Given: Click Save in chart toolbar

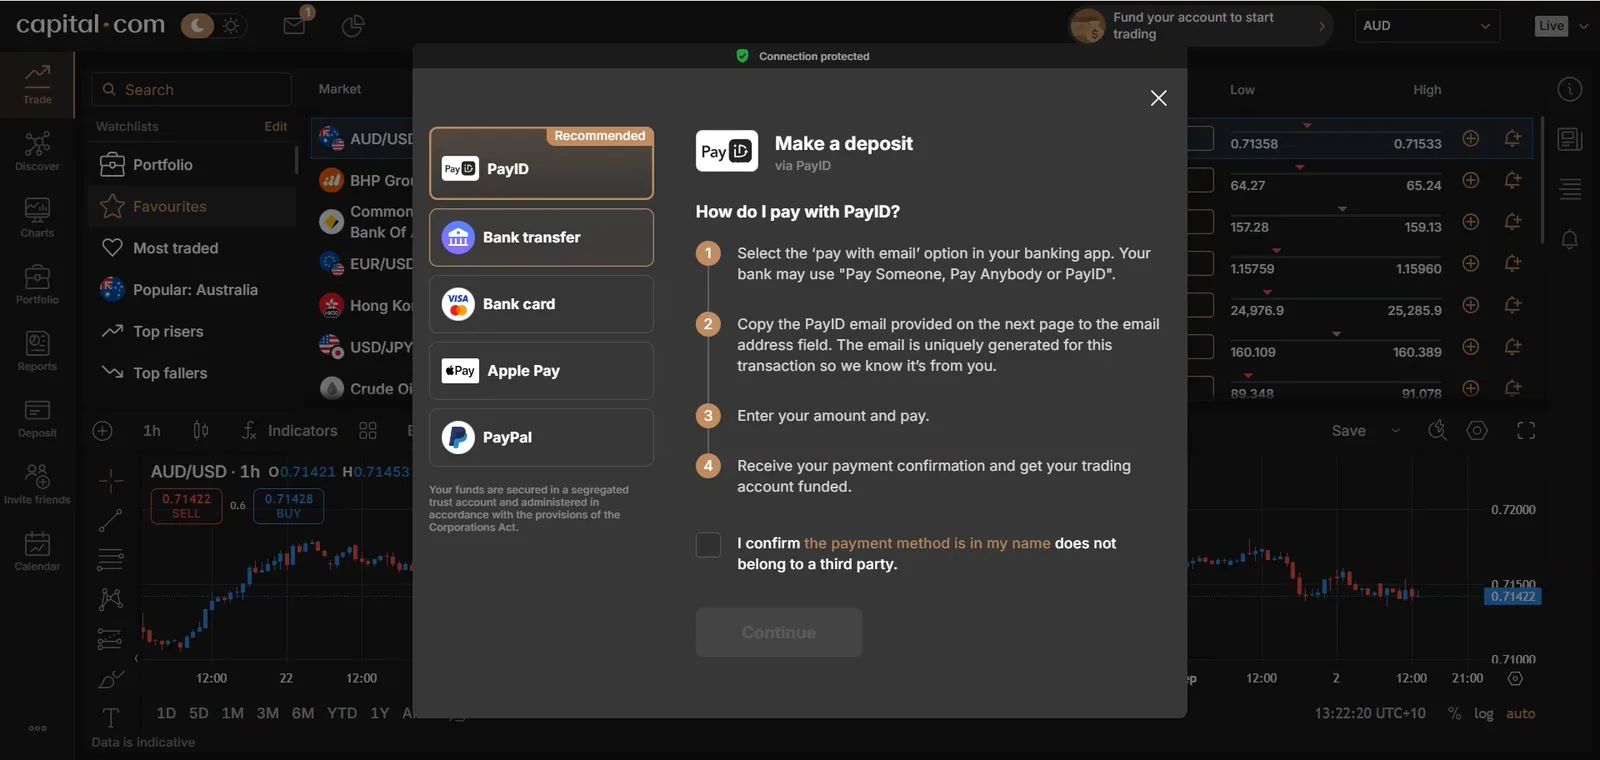Looking at the screenshot, I should click(1348, 431).
